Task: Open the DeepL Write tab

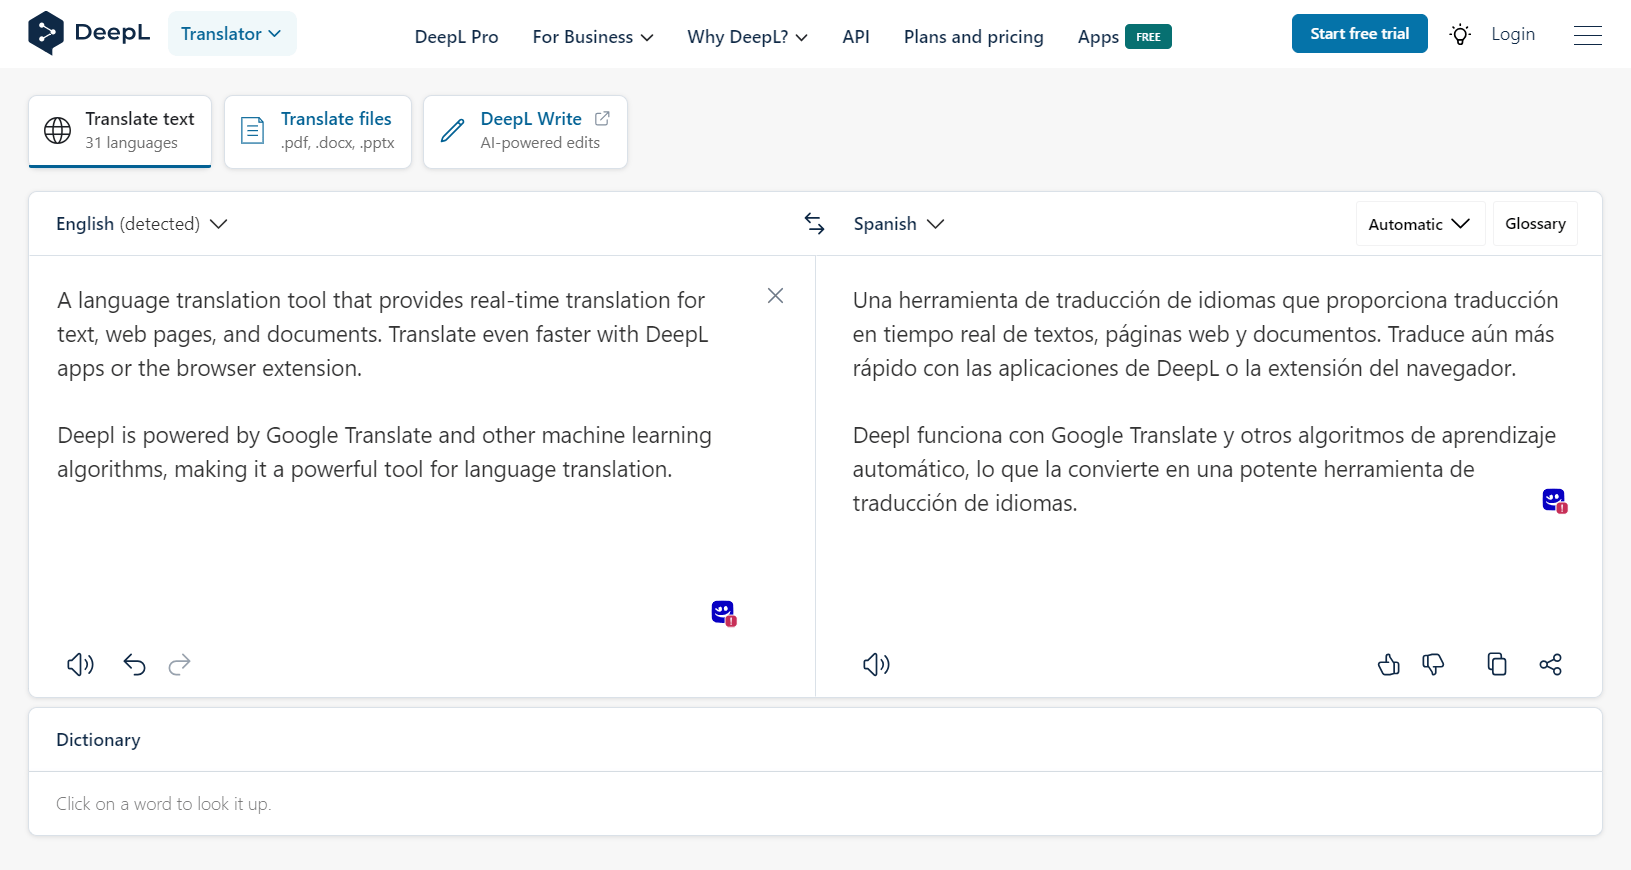Action: (525, 131)
